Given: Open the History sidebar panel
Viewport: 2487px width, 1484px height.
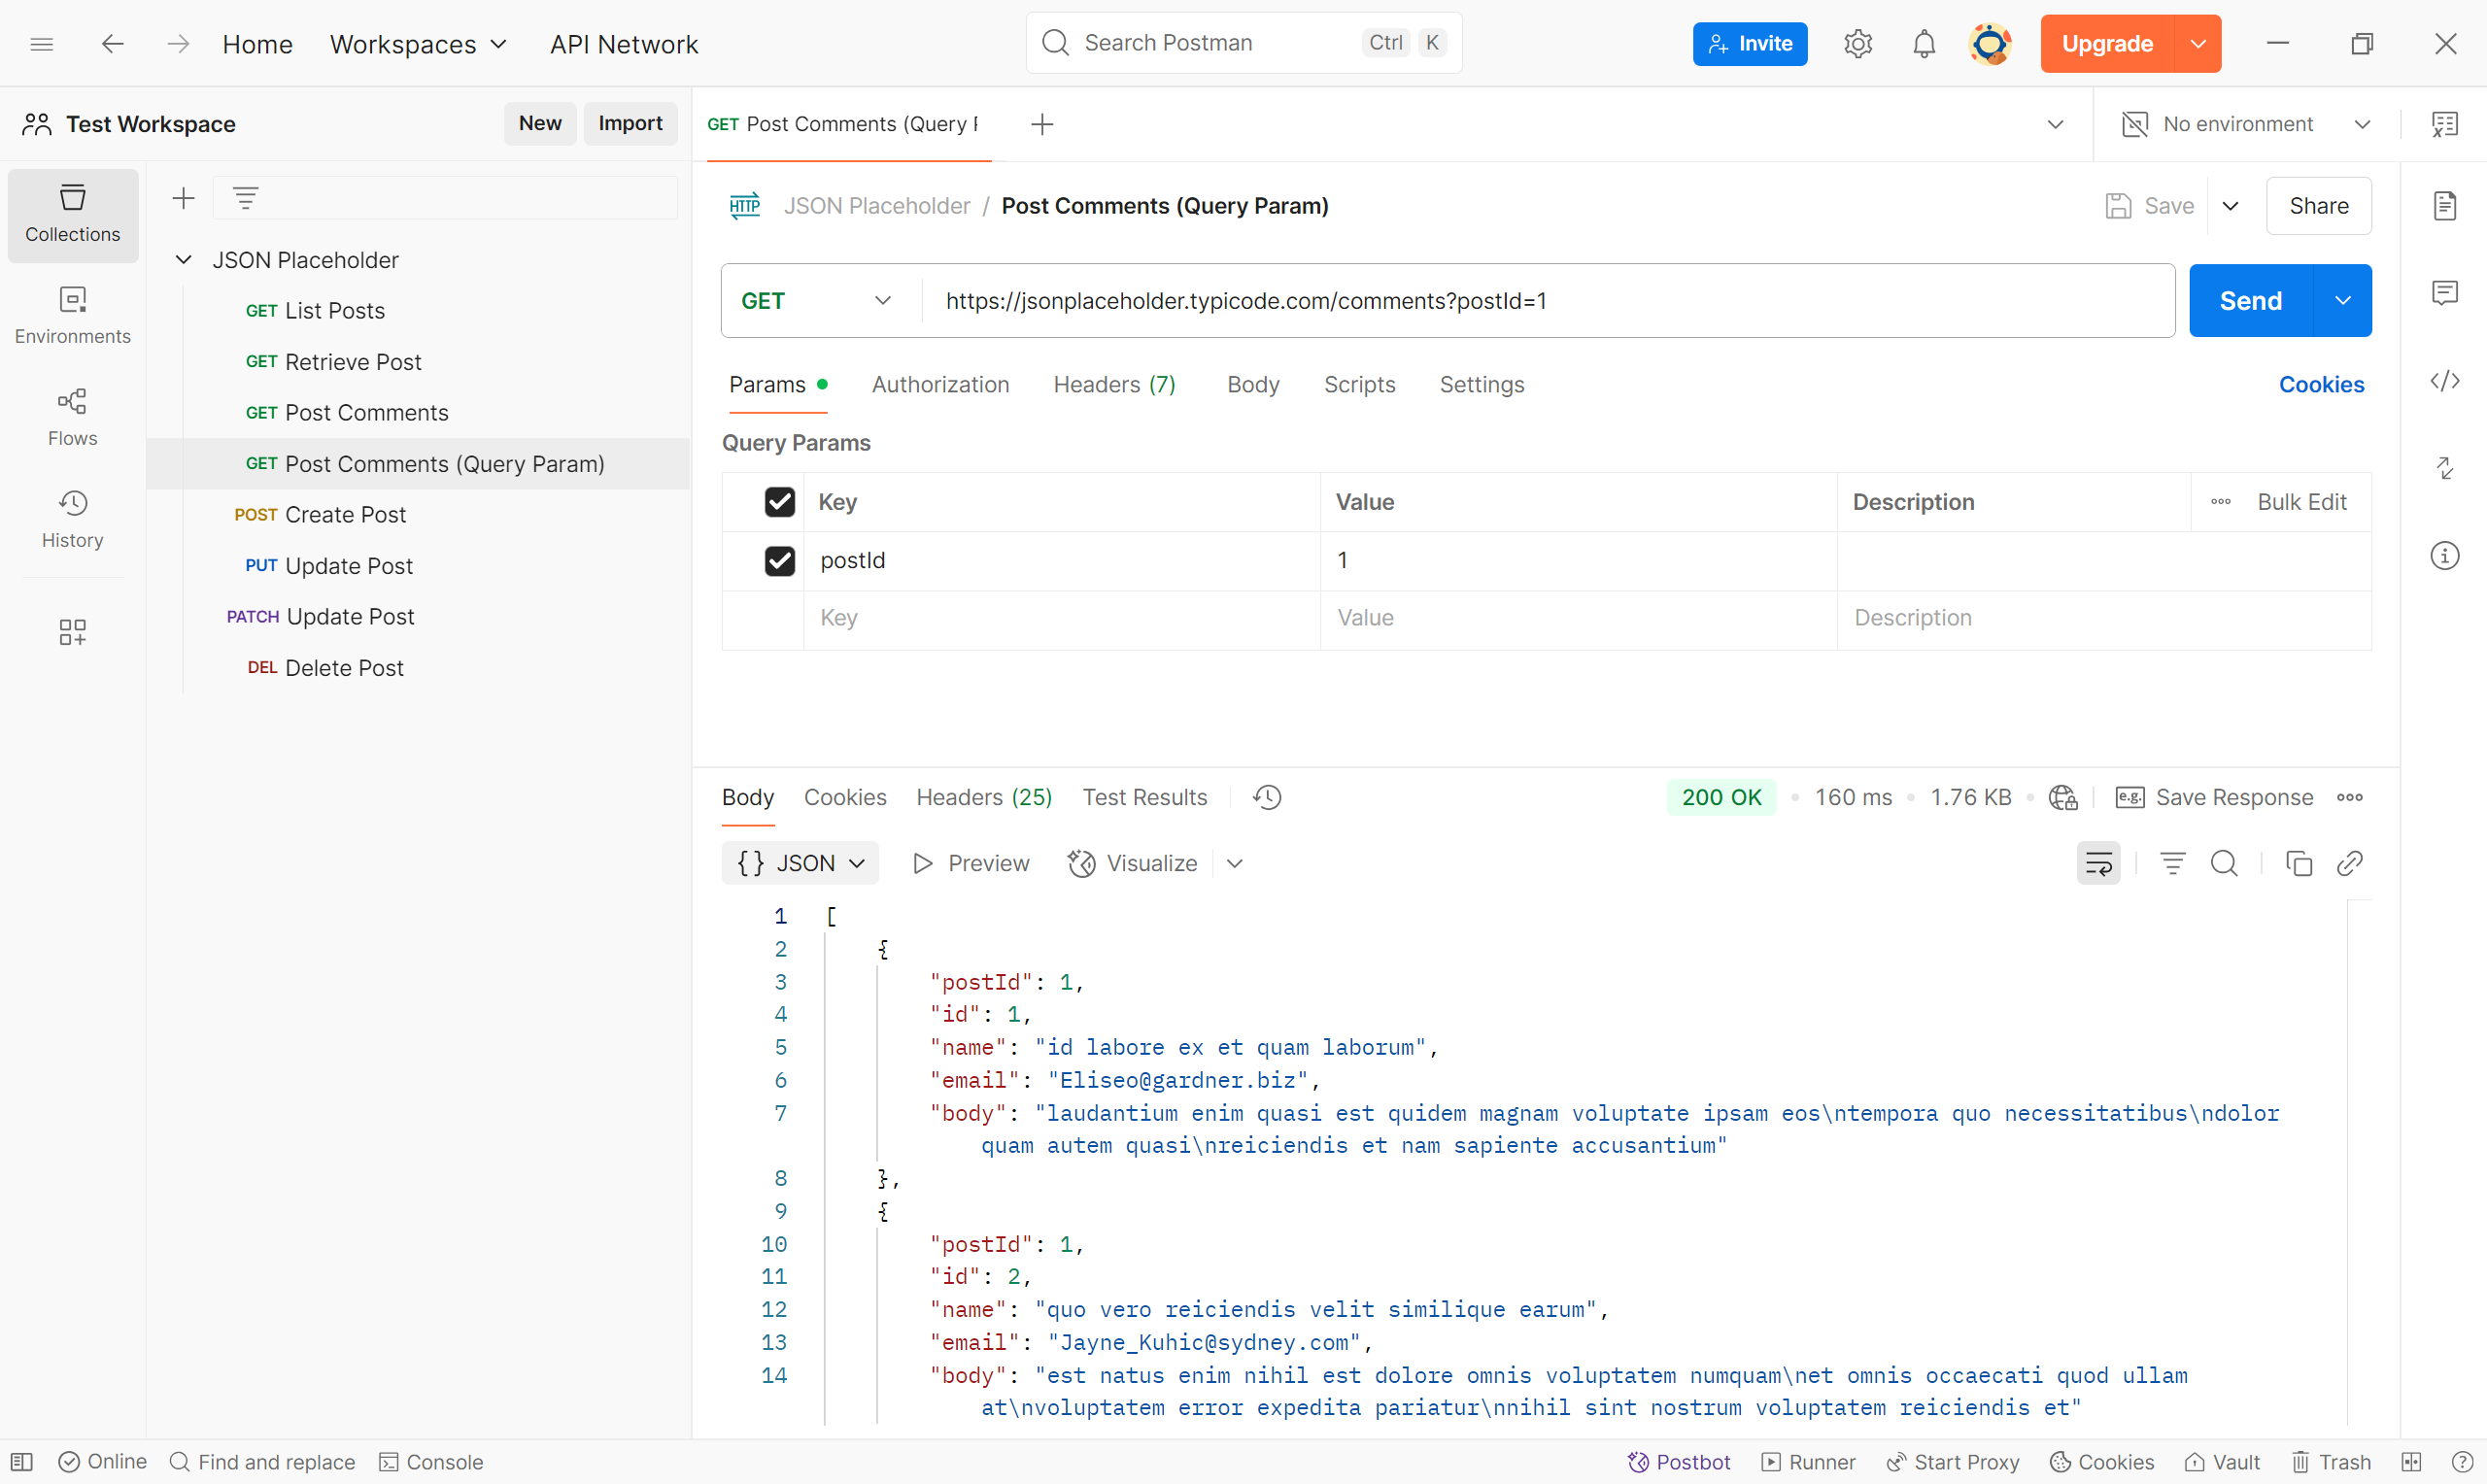Looking at the screenshot, I should pyautogui.click(x=73, y=520).
